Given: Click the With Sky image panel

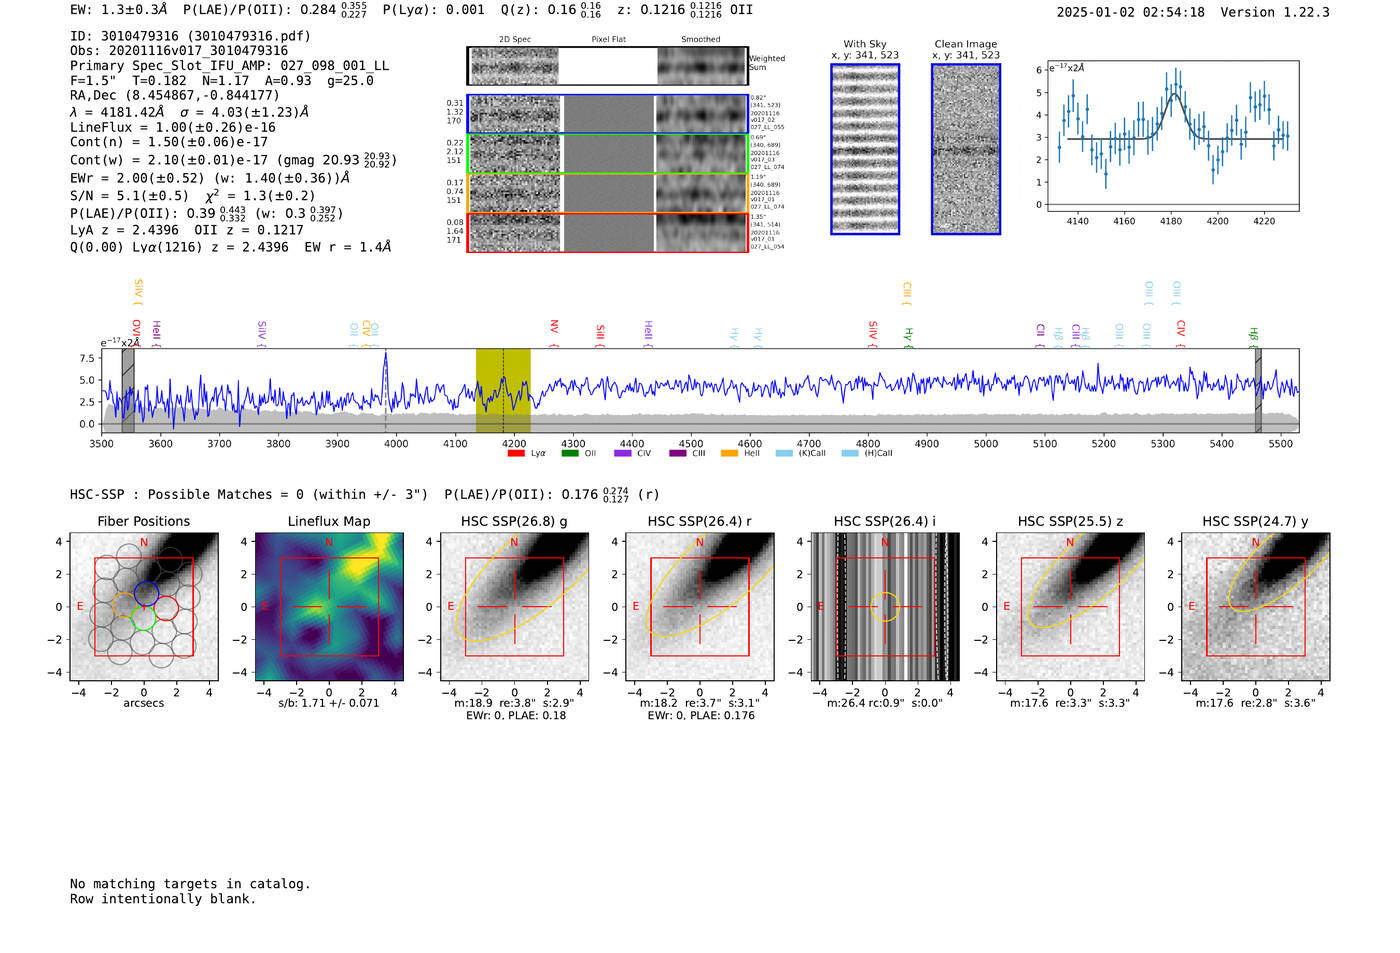Looking at the screenshot, I should point(865,149).
